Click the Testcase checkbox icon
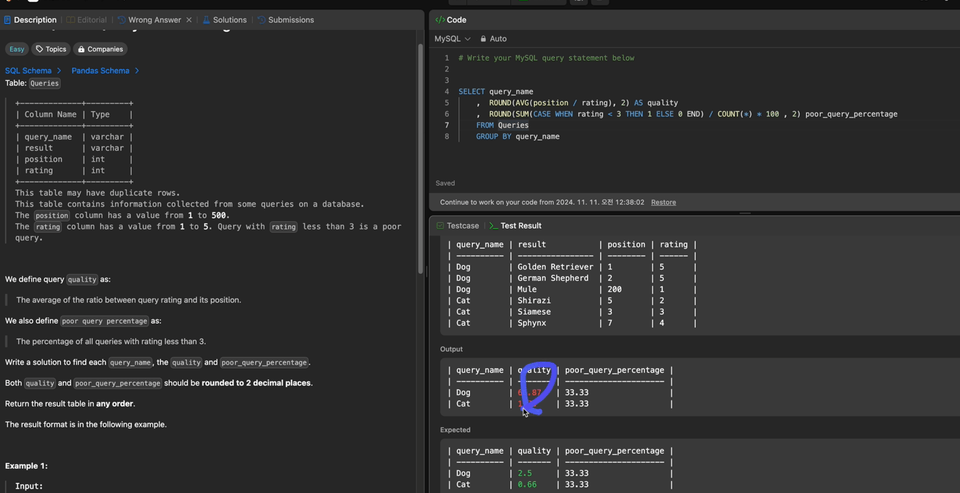 [440, 225]
